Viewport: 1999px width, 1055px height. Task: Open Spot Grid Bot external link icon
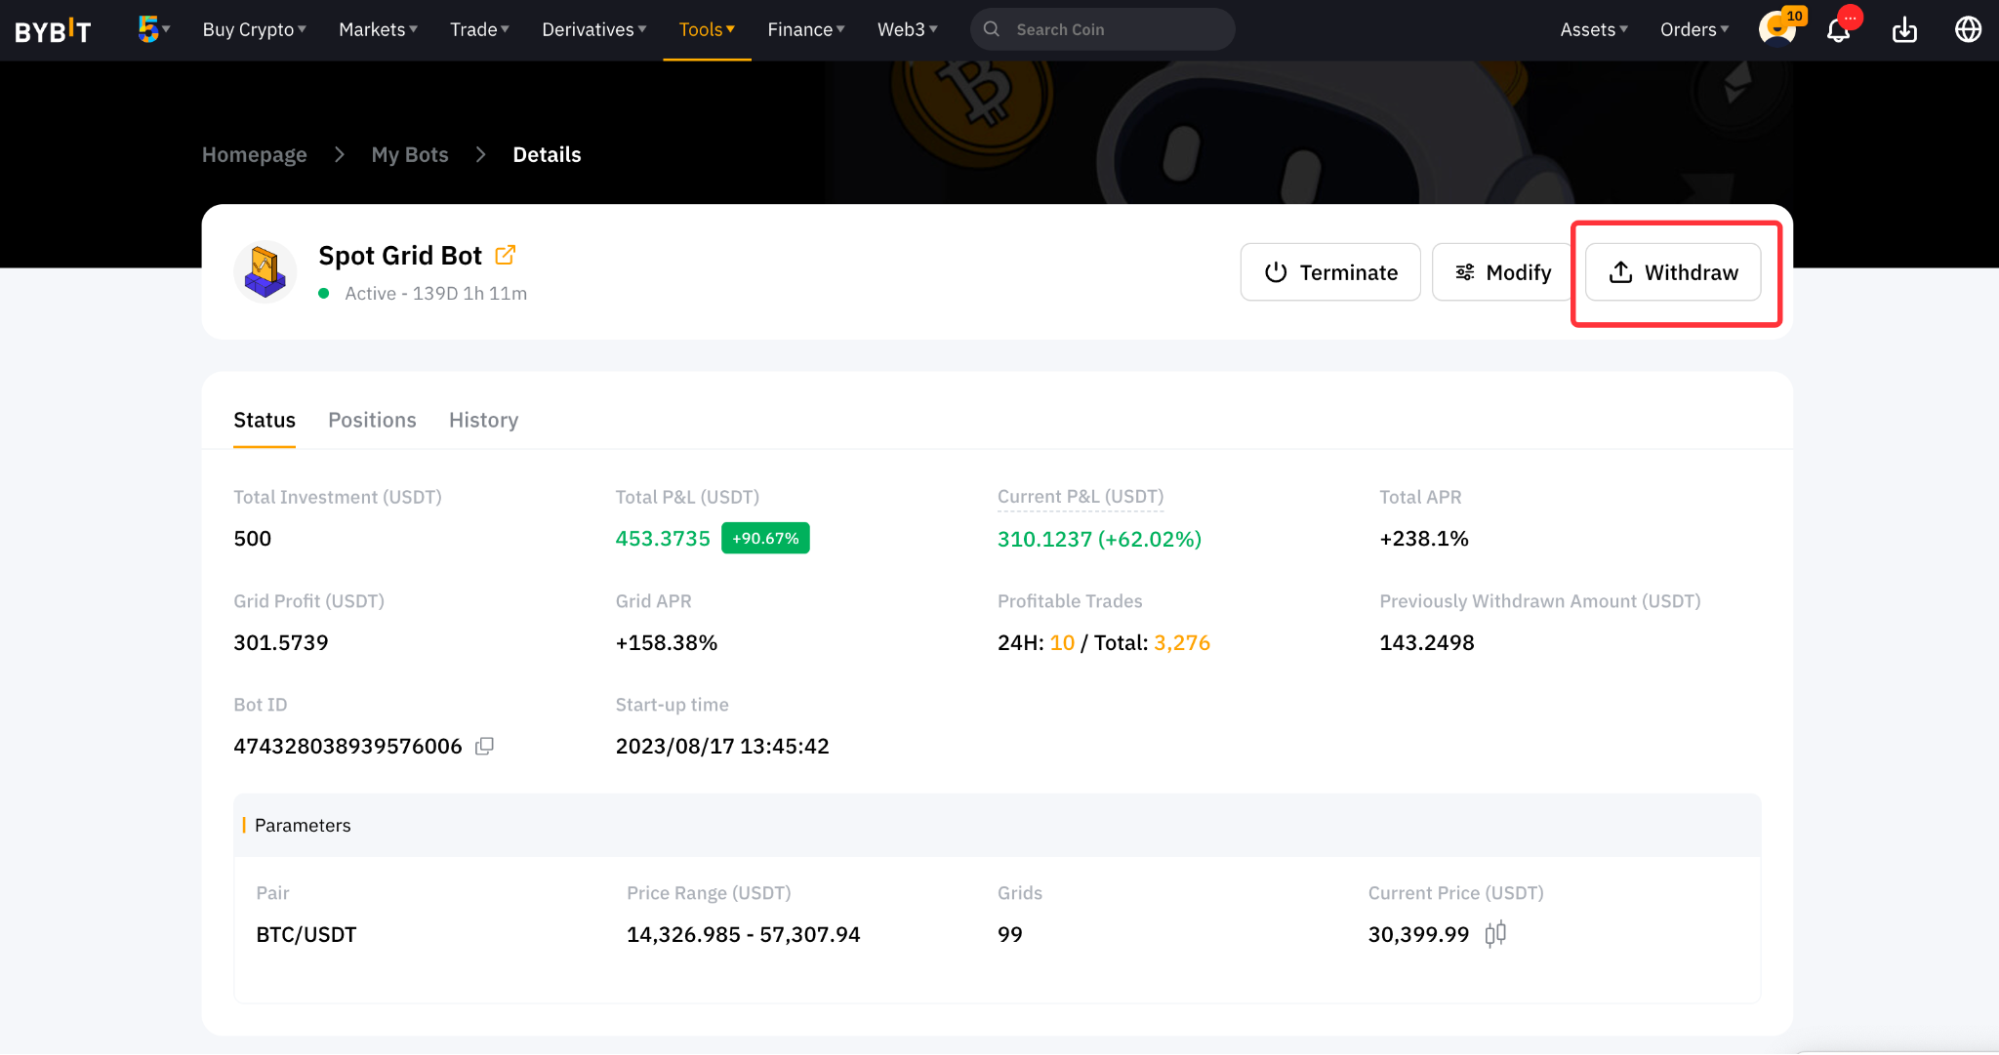(505, 255)
